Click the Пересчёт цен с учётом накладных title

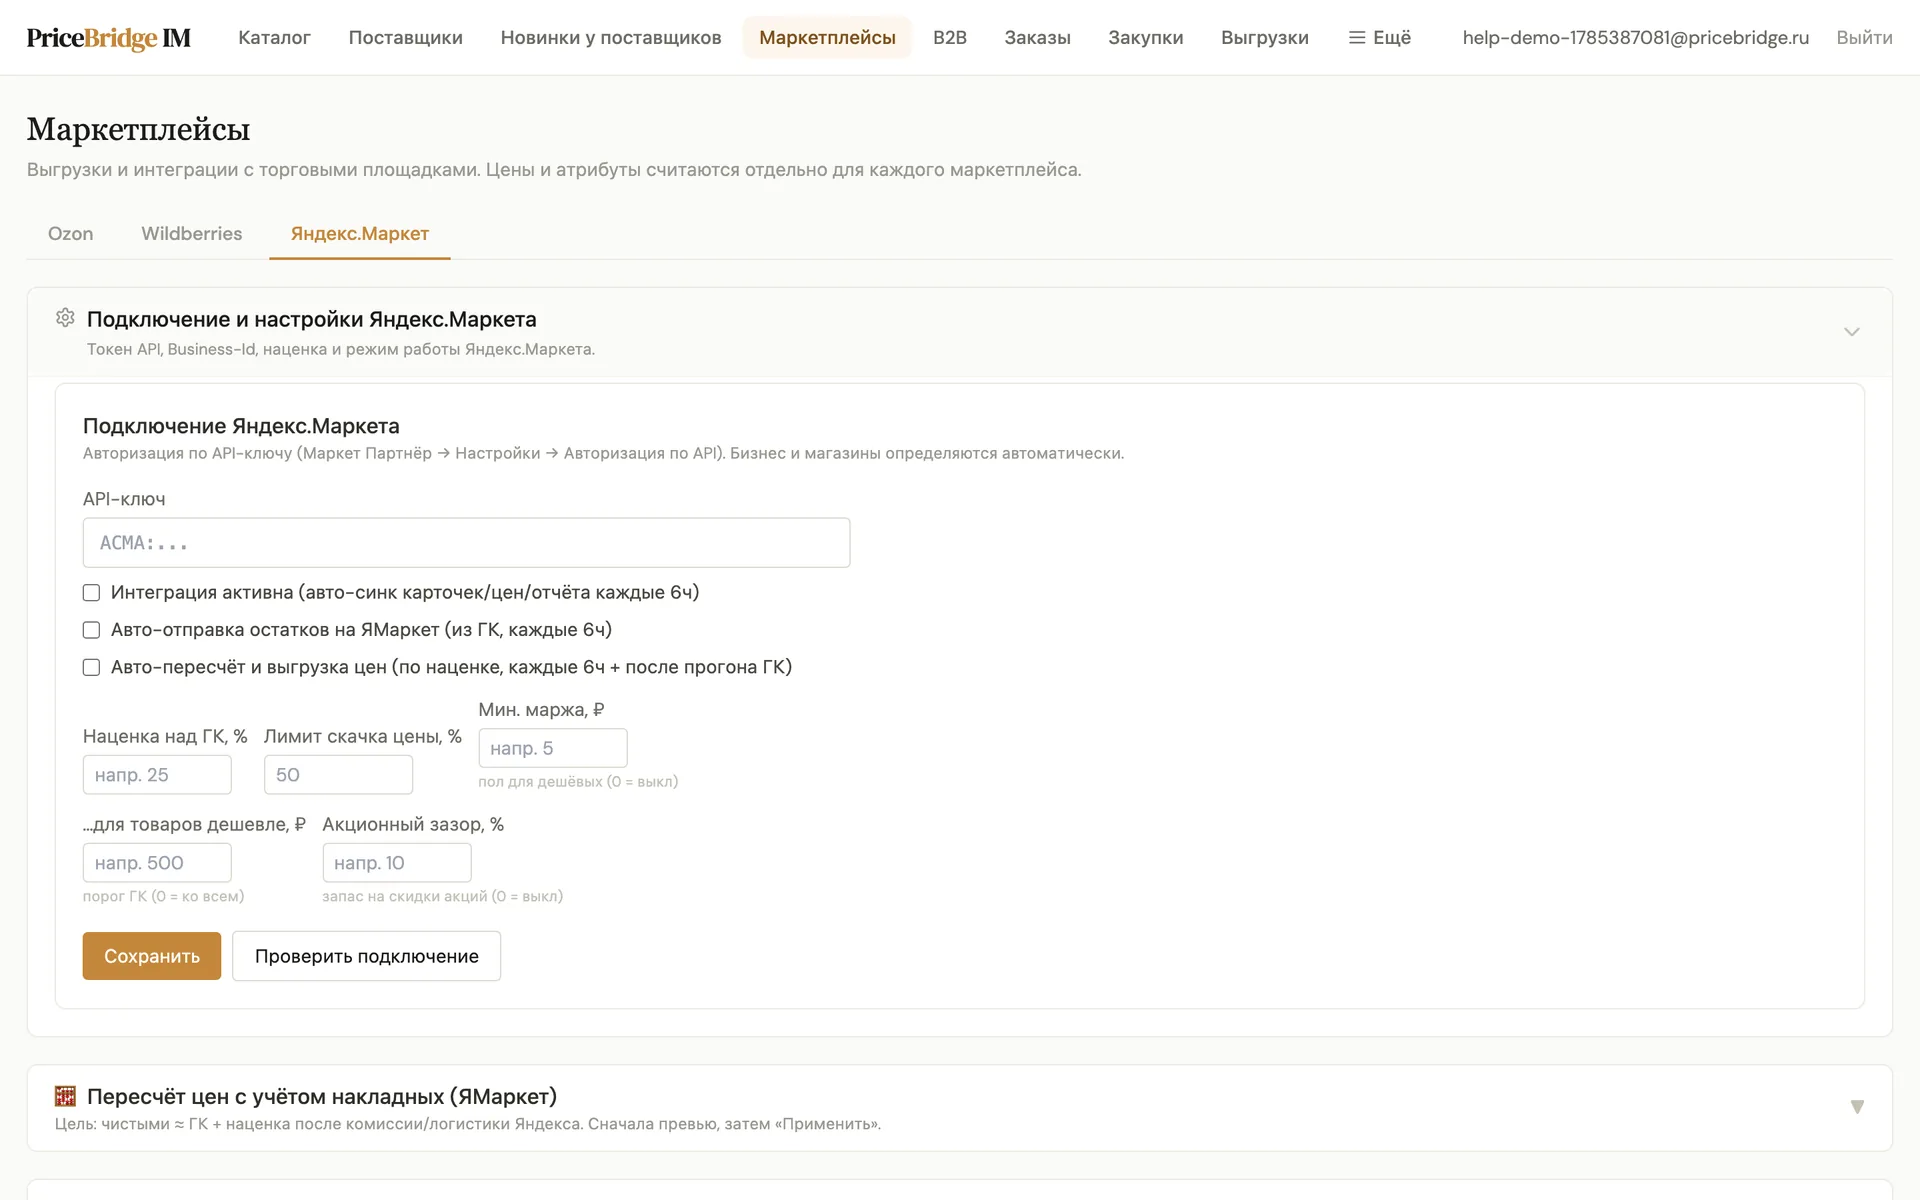[x=322, y=1097]
